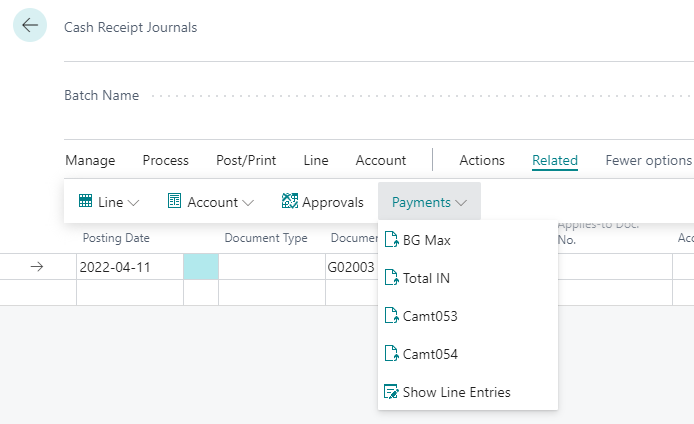Open the Account menu in the top action bar
Image resolution: width=694 pixels, height=424 pixels.
point(381,160)
